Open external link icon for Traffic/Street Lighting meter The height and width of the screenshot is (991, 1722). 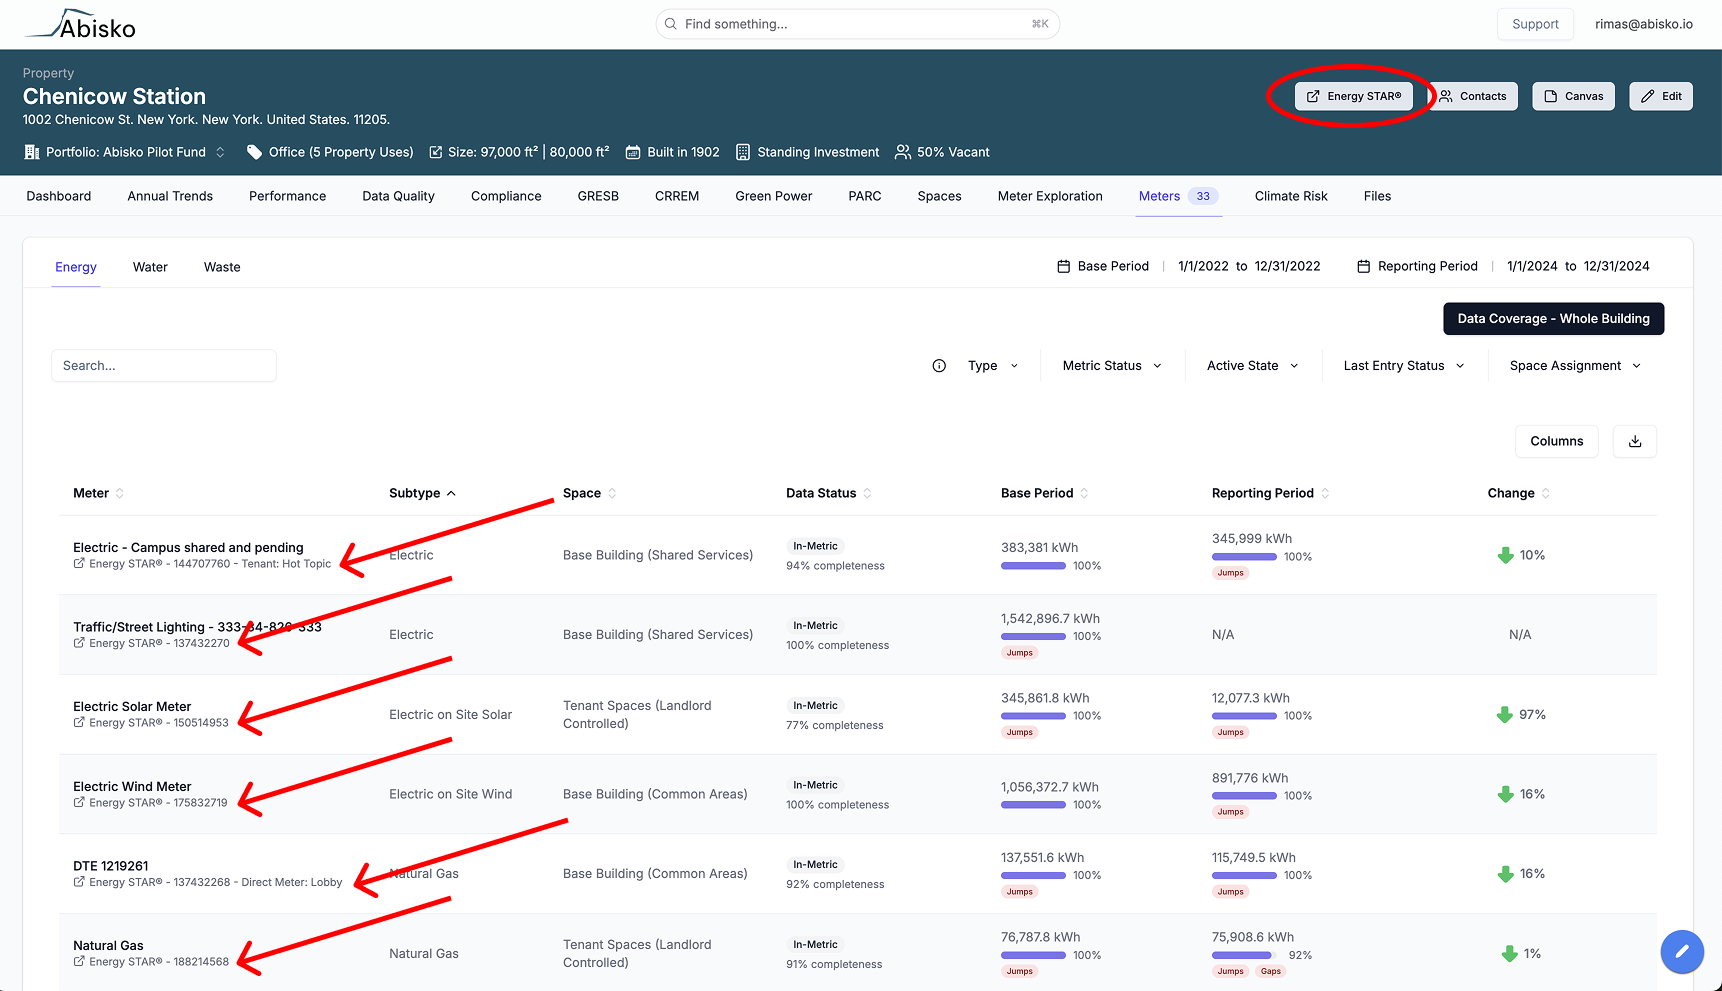point(79,643)
